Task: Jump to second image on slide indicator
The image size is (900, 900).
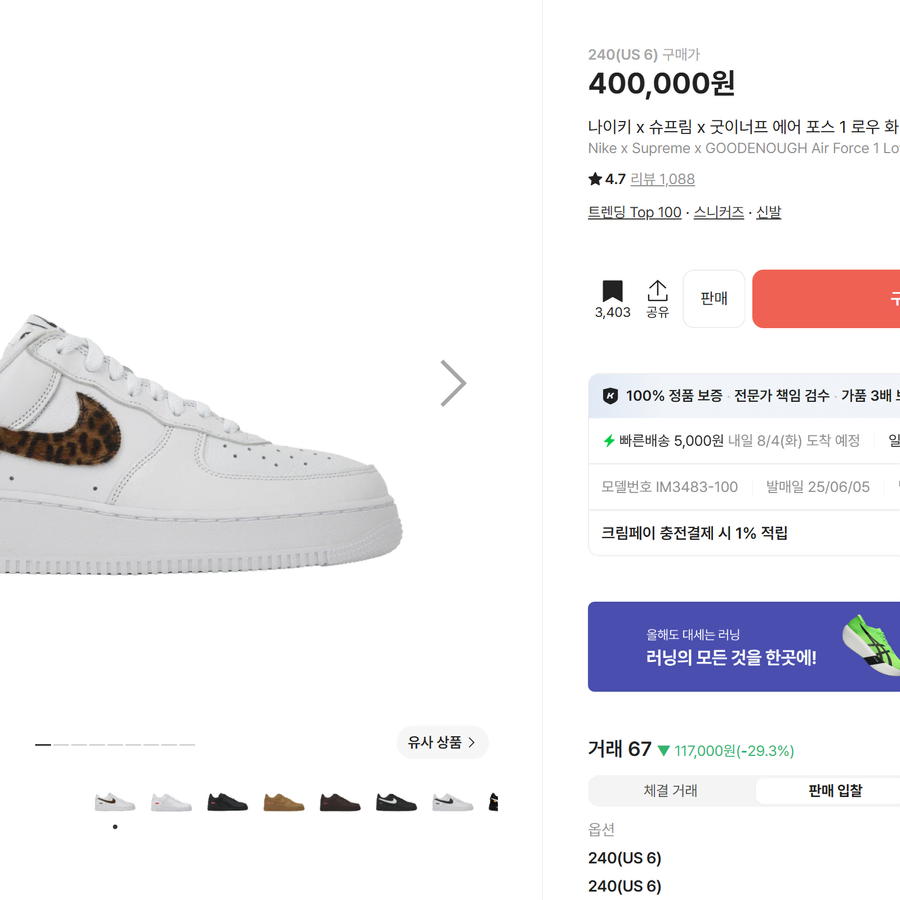Action: point(61,744)
